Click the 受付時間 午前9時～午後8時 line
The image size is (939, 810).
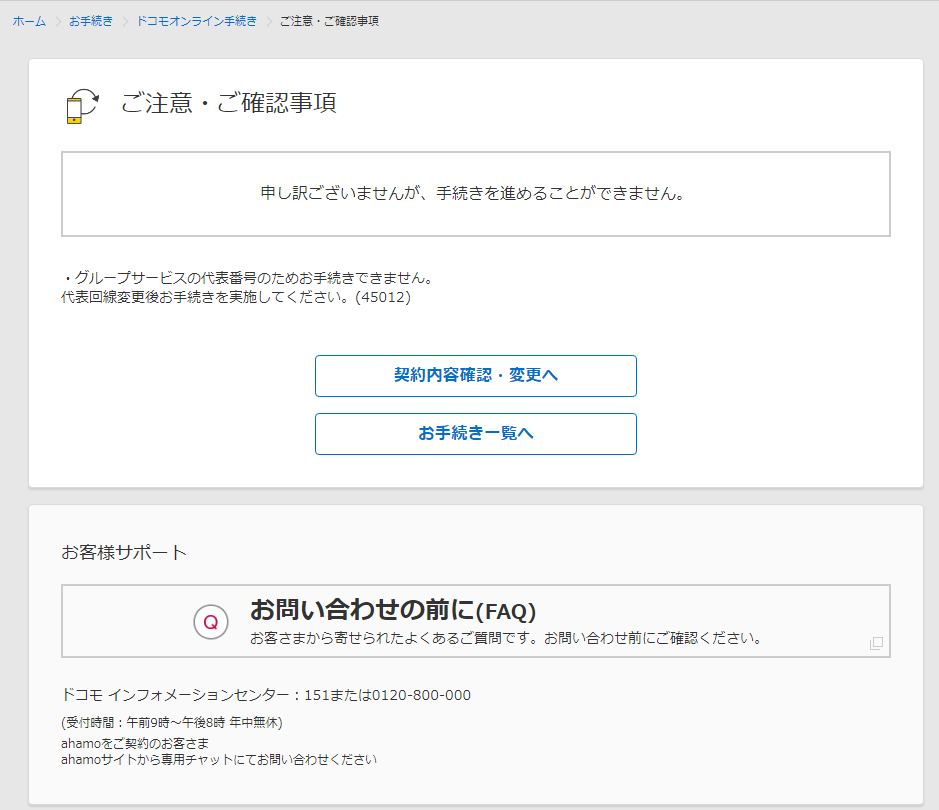point(172,723)
